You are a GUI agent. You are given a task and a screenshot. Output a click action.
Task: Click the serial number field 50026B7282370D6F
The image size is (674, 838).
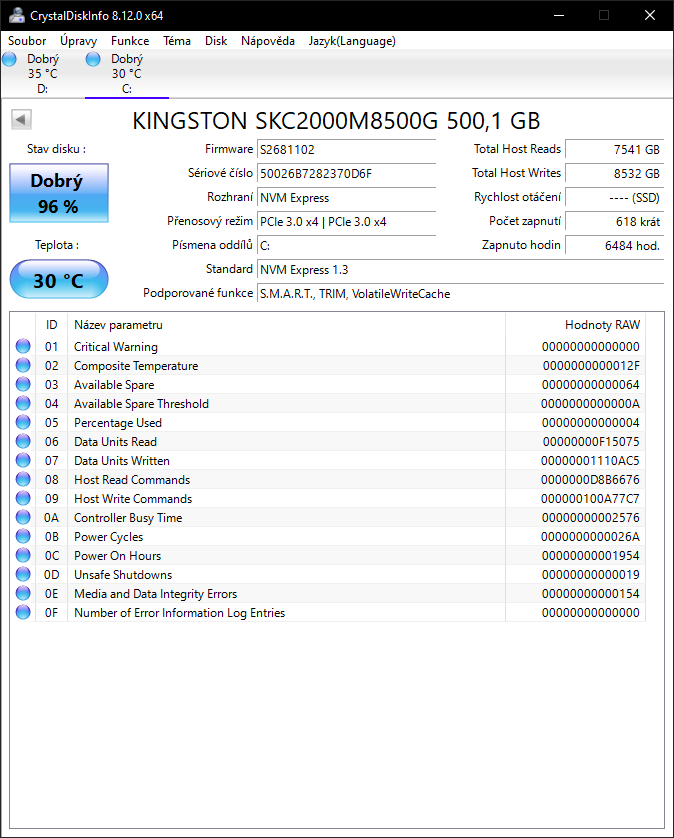pos(346,174)
